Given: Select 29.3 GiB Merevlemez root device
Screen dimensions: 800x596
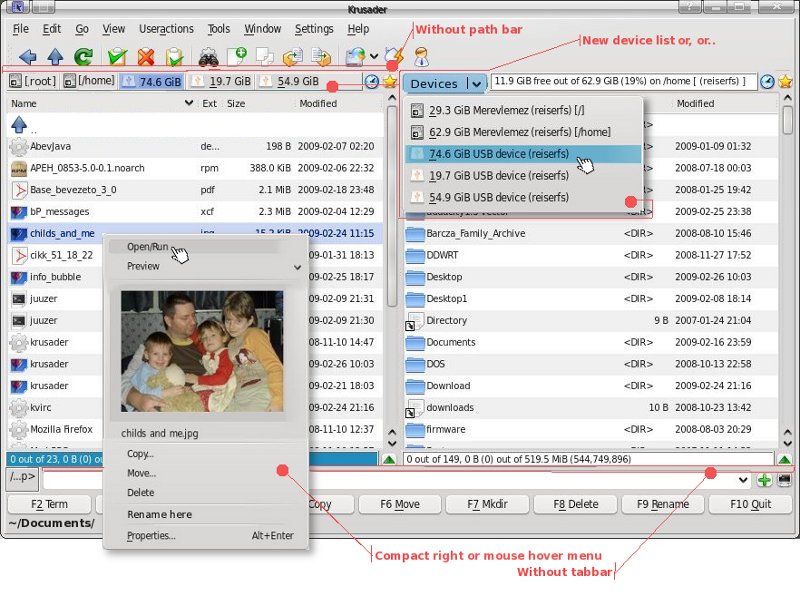Looking at the screenshot, I should [x=522, y=110].
